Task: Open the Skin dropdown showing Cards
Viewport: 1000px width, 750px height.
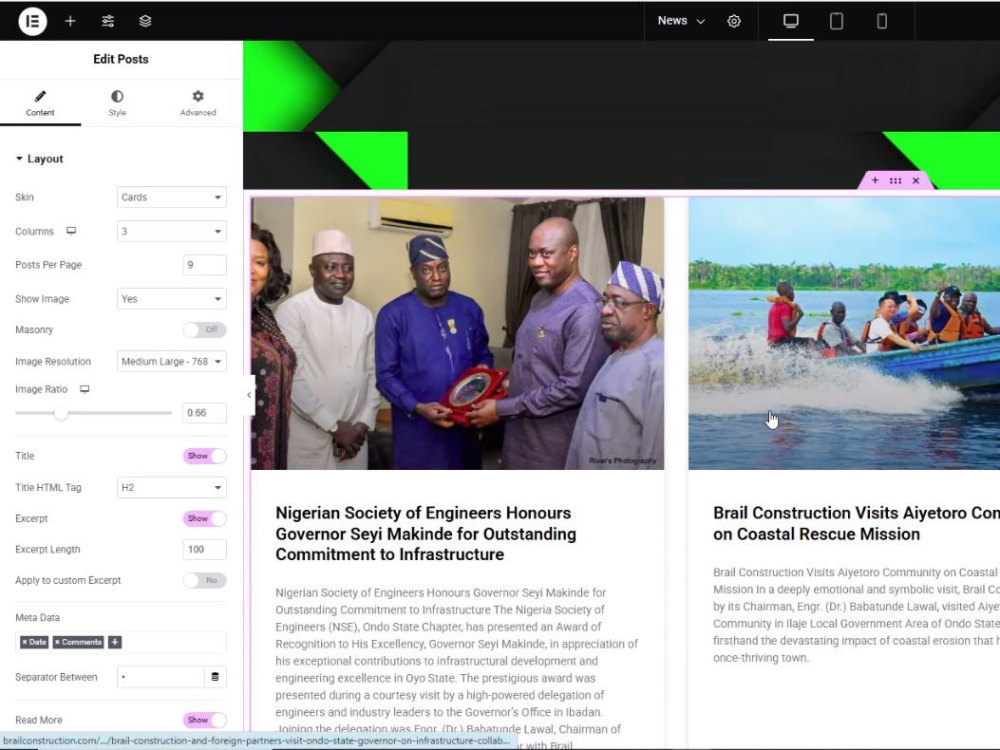Action: click(x=172, y=197)
